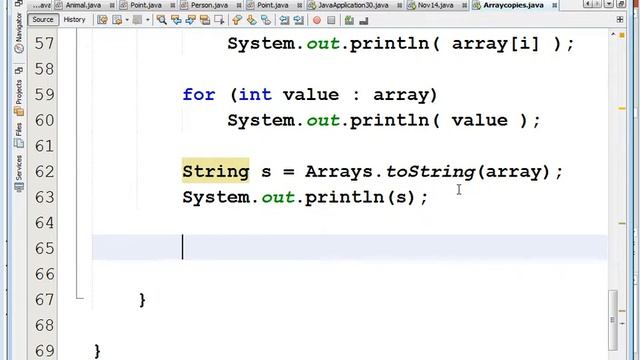Close the Arraycopies.java tab

click(554, 6)
